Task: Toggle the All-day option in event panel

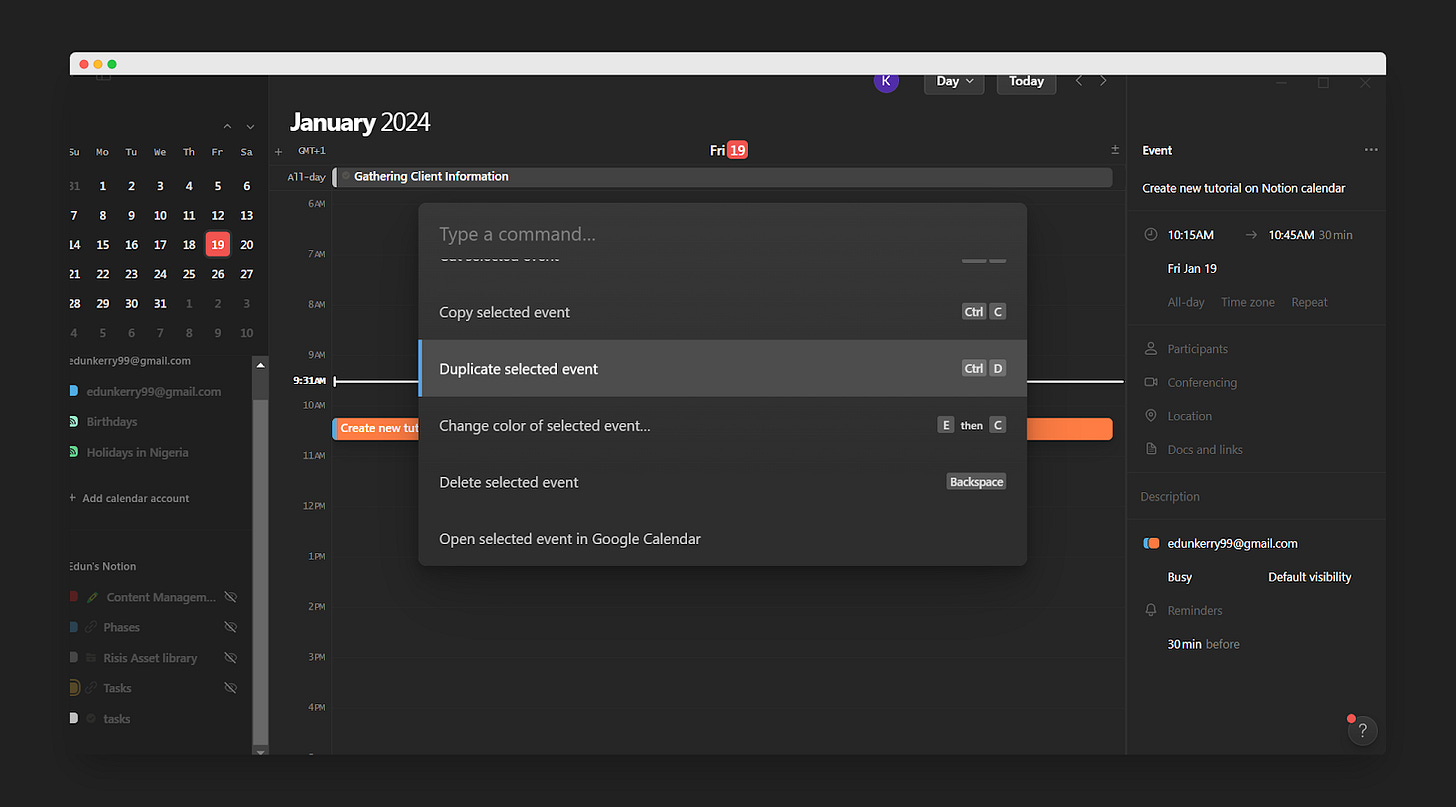Action: (x=1186, y=302)
